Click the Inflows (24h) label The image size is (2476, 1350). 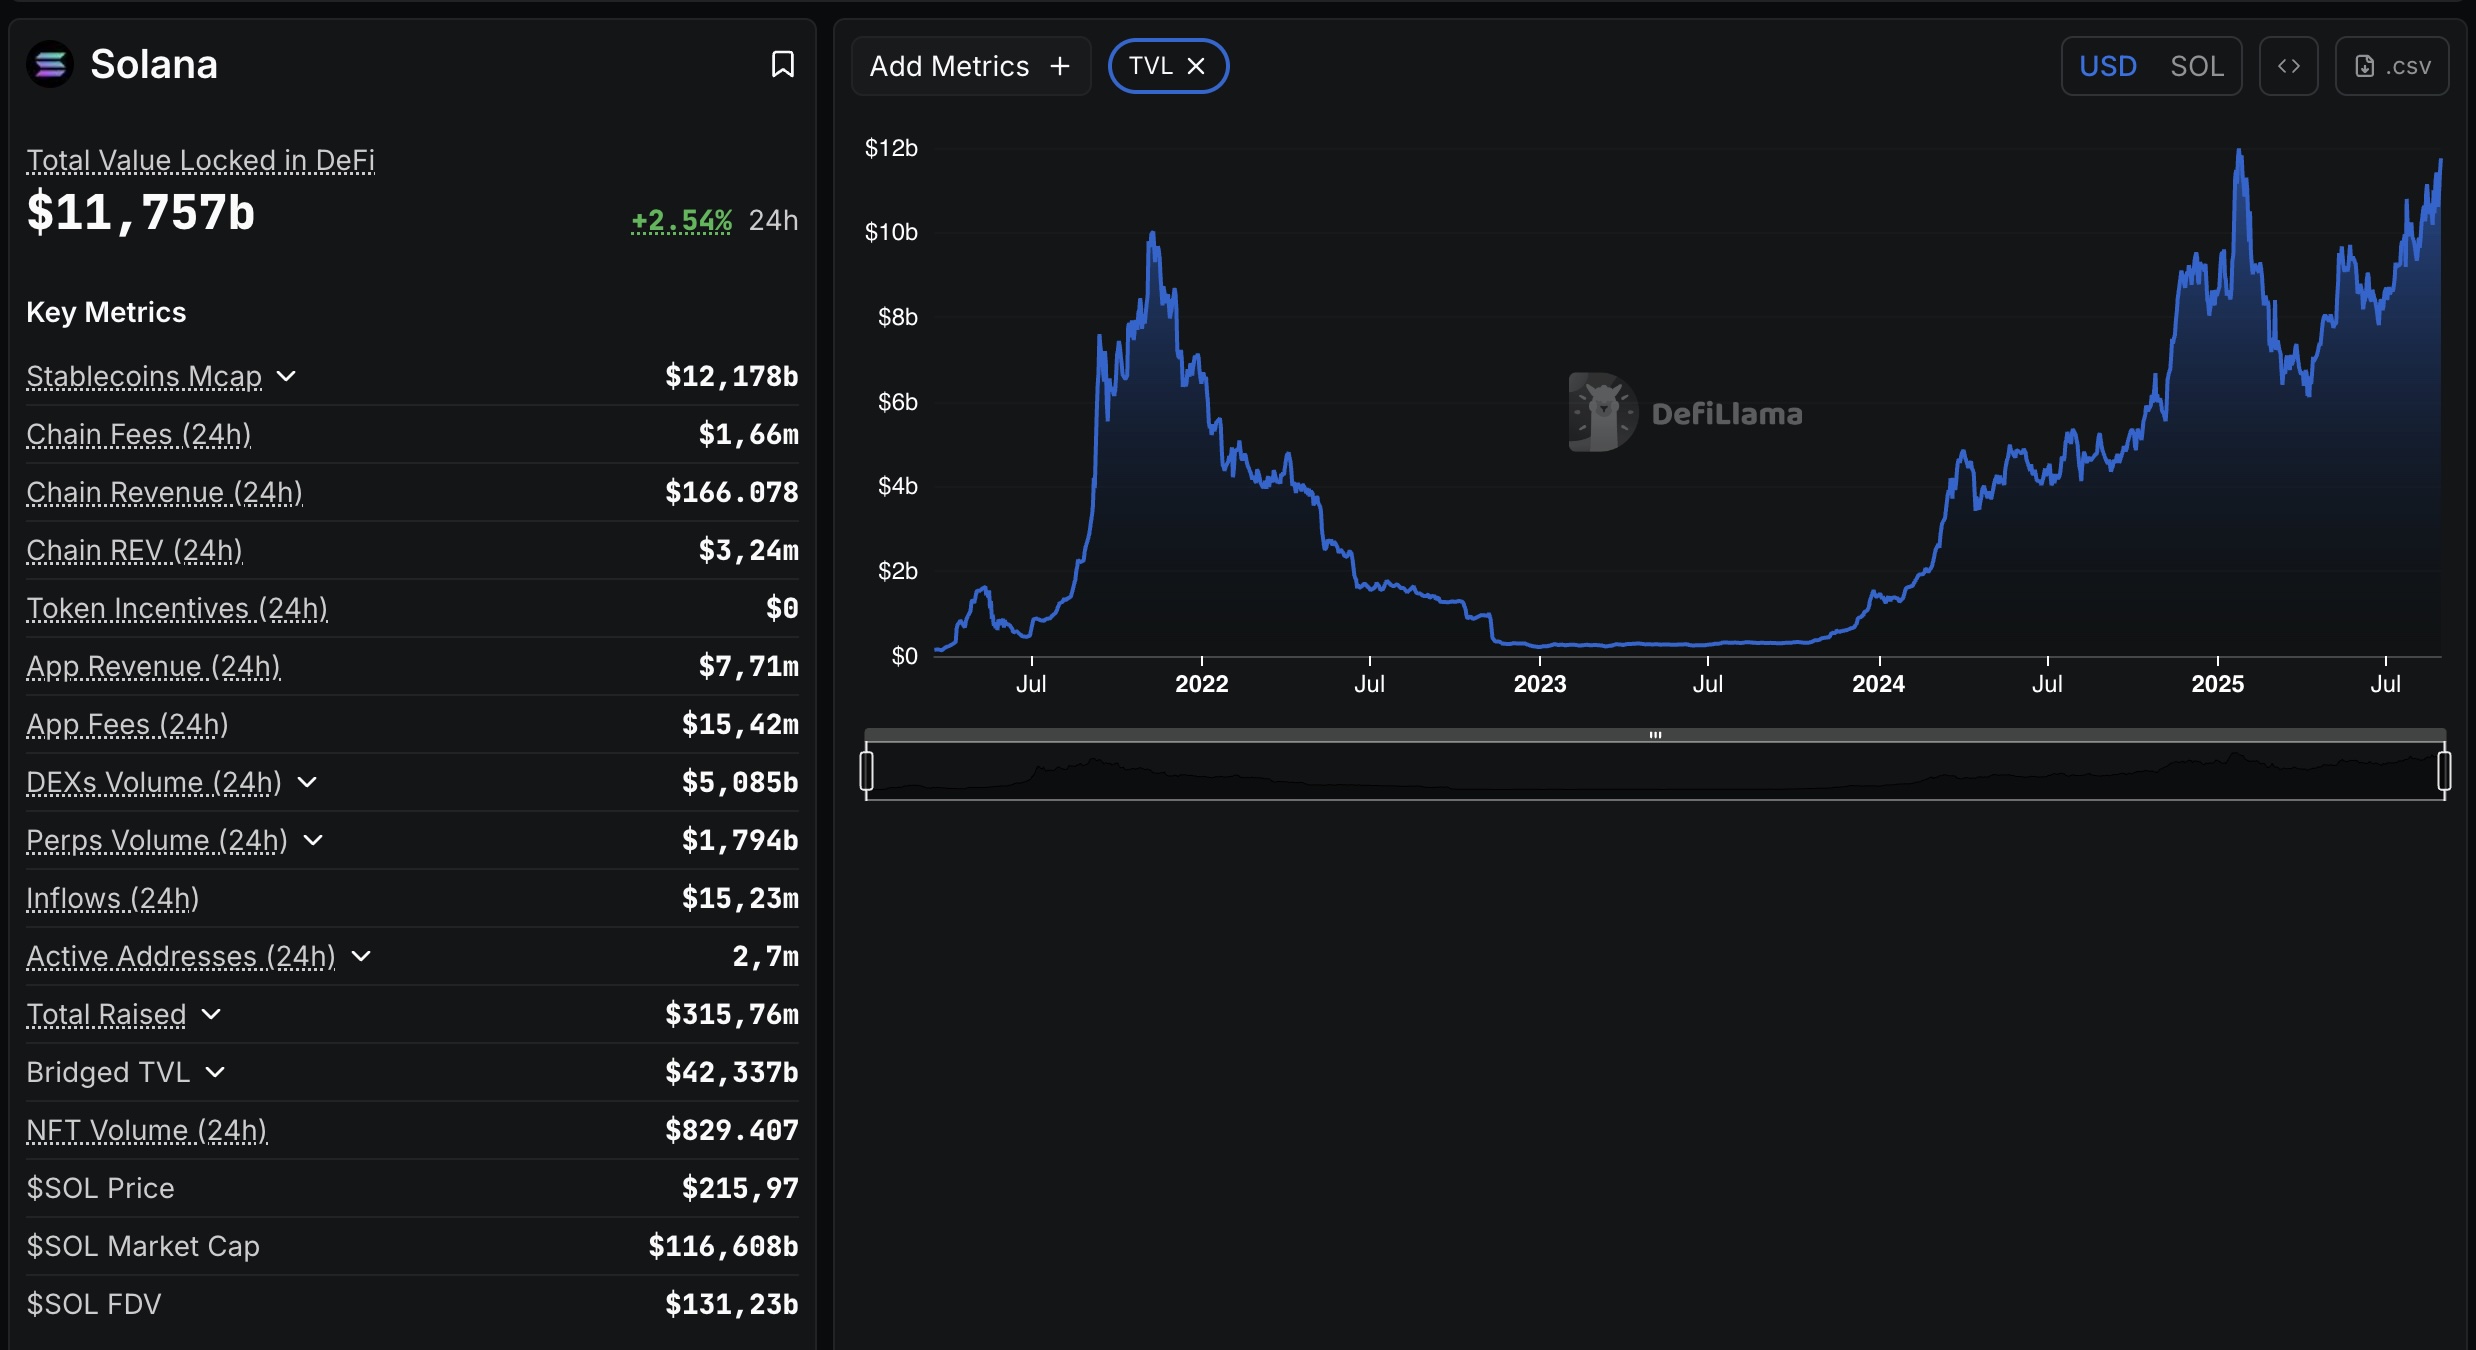[x=112, y=898]
